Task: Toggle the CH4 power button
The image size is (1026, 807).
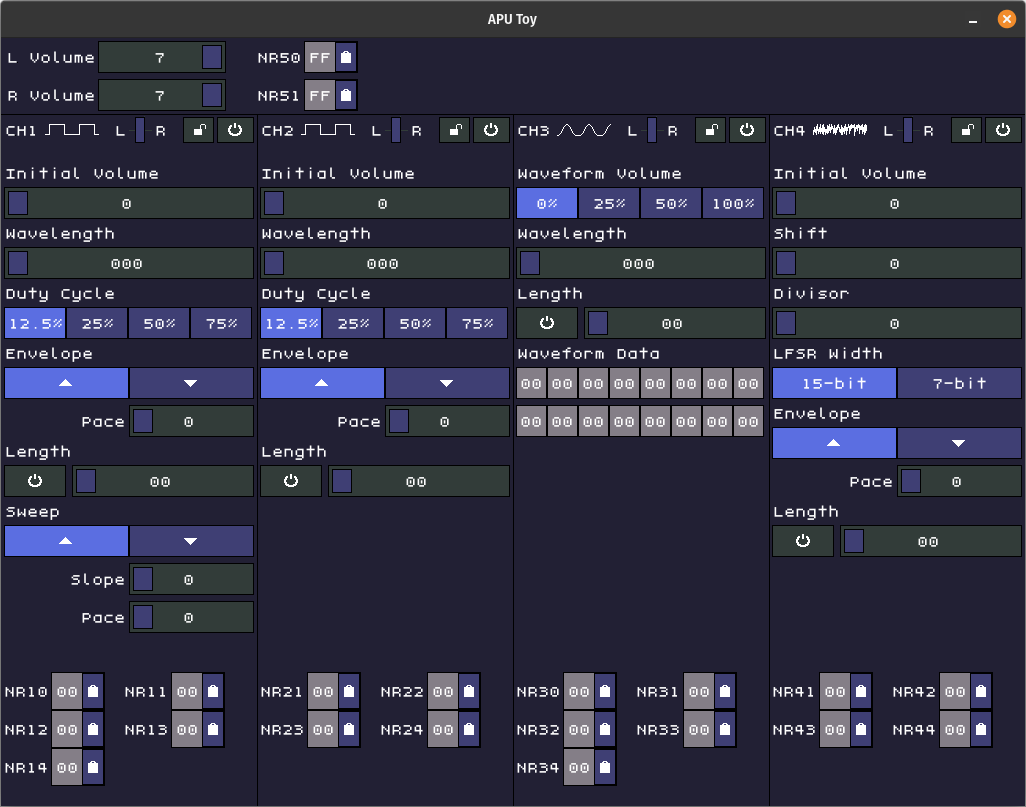Action: (x=1002, y=130)
